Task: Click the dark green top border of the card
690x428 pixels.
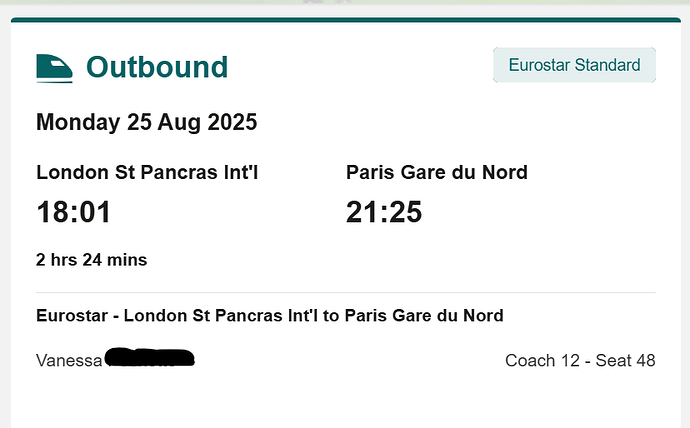Action: coord(345,19)
